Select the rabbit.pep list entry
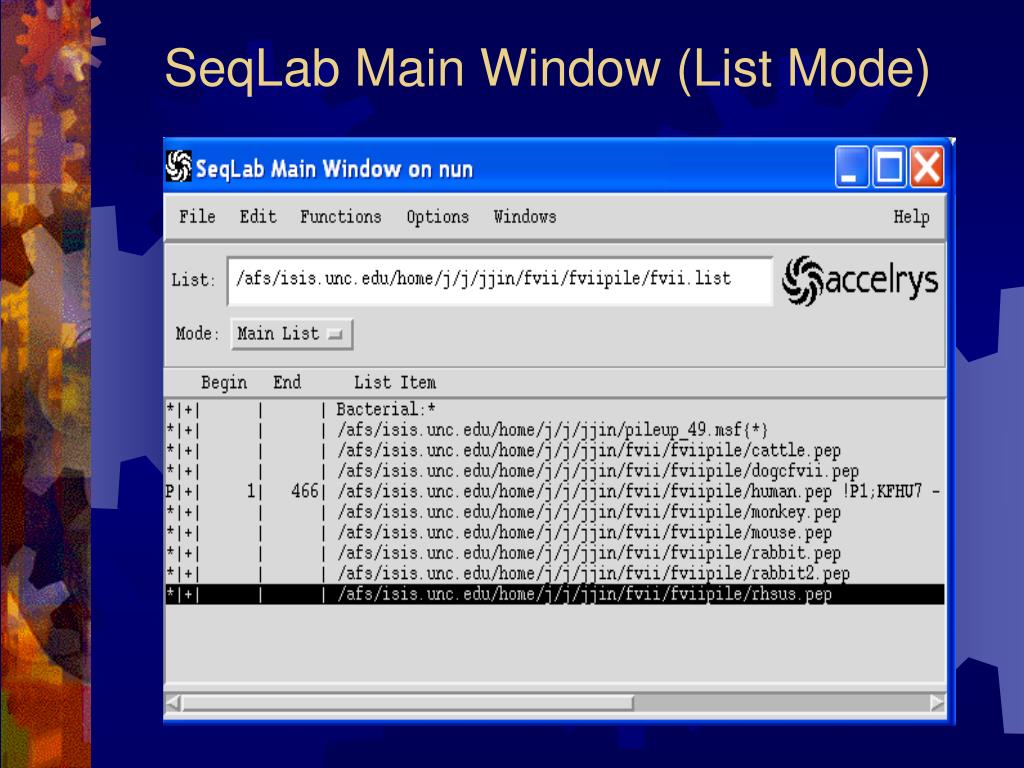 pos(554,553)
